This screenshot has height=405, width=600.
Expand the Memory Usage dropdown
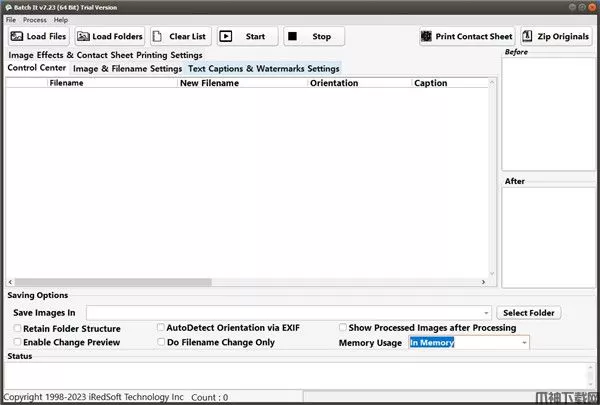click(x=524, y=343)
